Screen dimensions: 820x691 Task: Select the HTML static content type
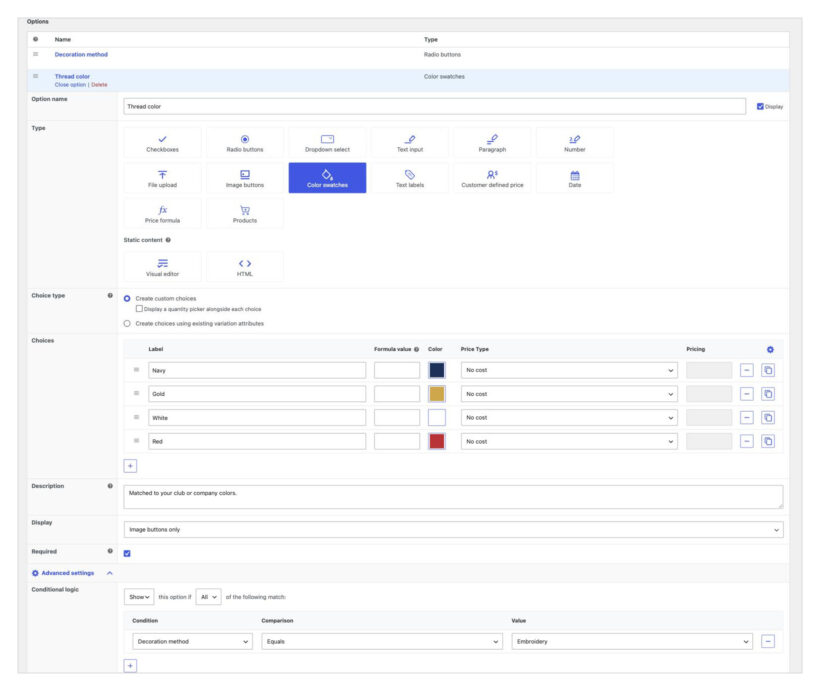[245, 267]
